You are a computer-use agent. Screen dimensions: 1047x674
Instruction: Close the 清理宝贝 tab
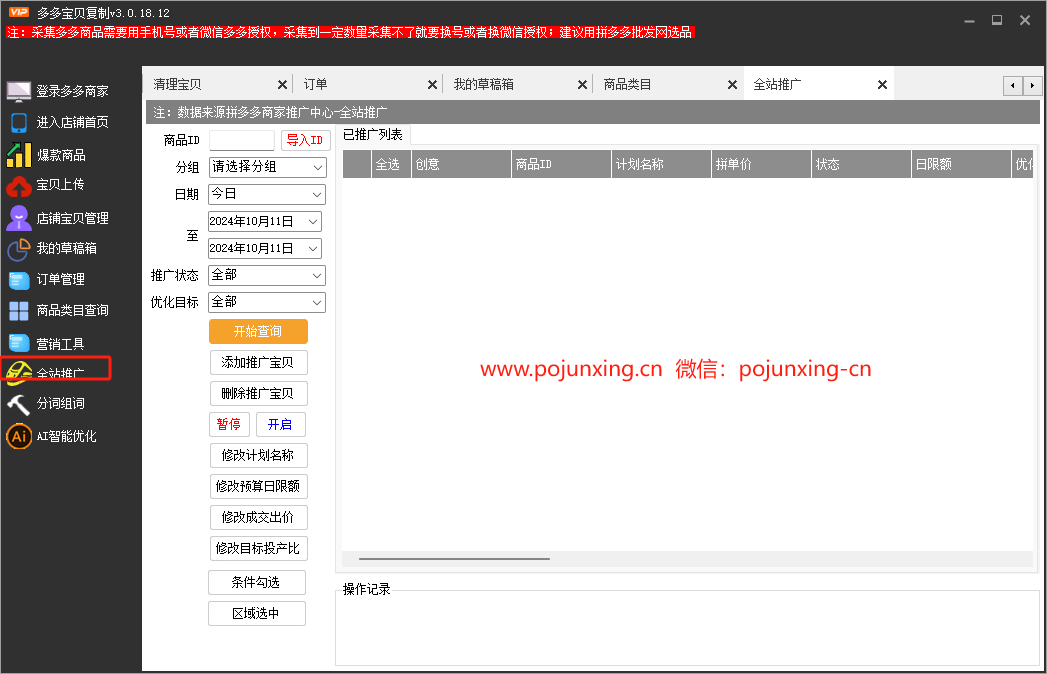click(x=282, y=85)
